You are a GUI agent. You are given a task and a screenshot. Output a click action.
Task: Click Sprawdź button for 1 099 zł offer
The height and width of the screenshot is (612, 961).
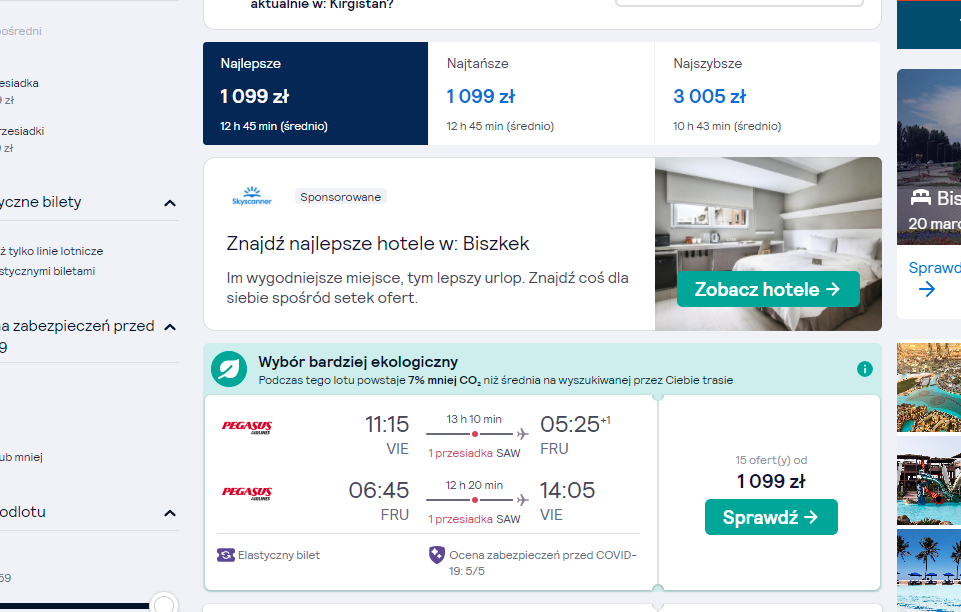[x=771, y=517]
